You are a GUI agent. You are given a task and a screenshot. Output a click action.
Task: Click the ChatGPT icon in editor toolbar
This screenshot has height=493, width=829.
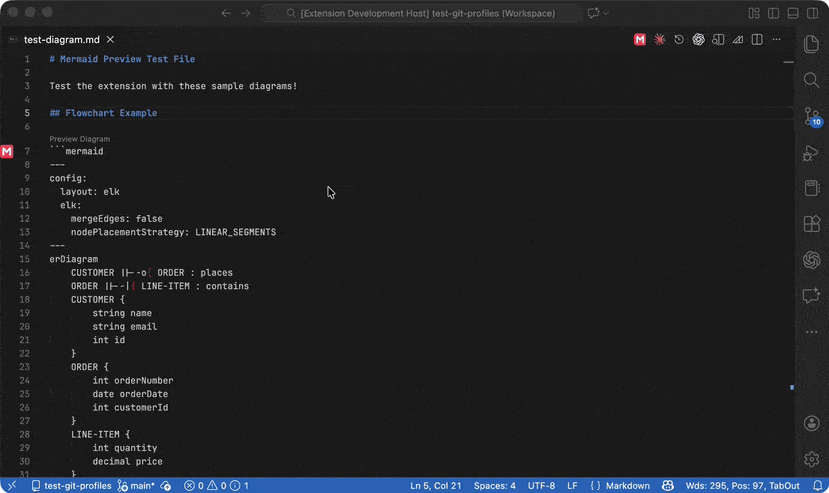tap(698, 40)
